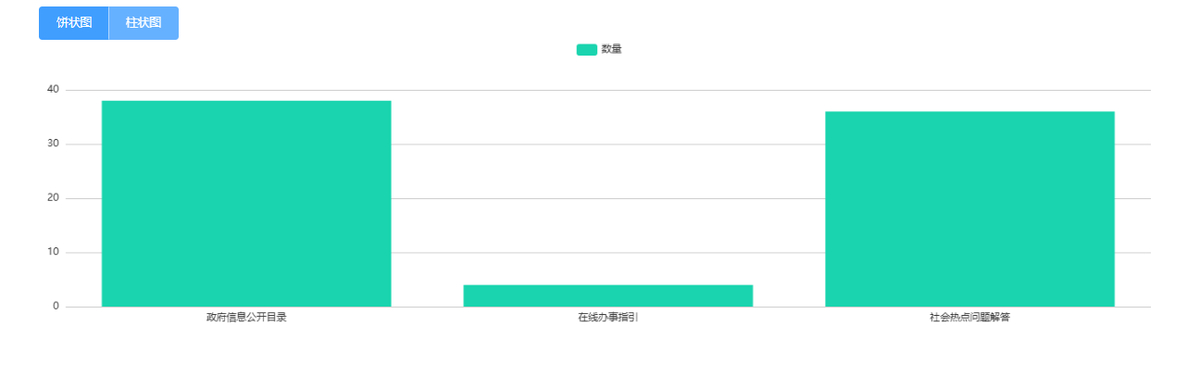The width and height of the screenshot is (1200, 377).
Task: Click the 20 gridline above 在线办事指引 bar
Action: (608, 198)
